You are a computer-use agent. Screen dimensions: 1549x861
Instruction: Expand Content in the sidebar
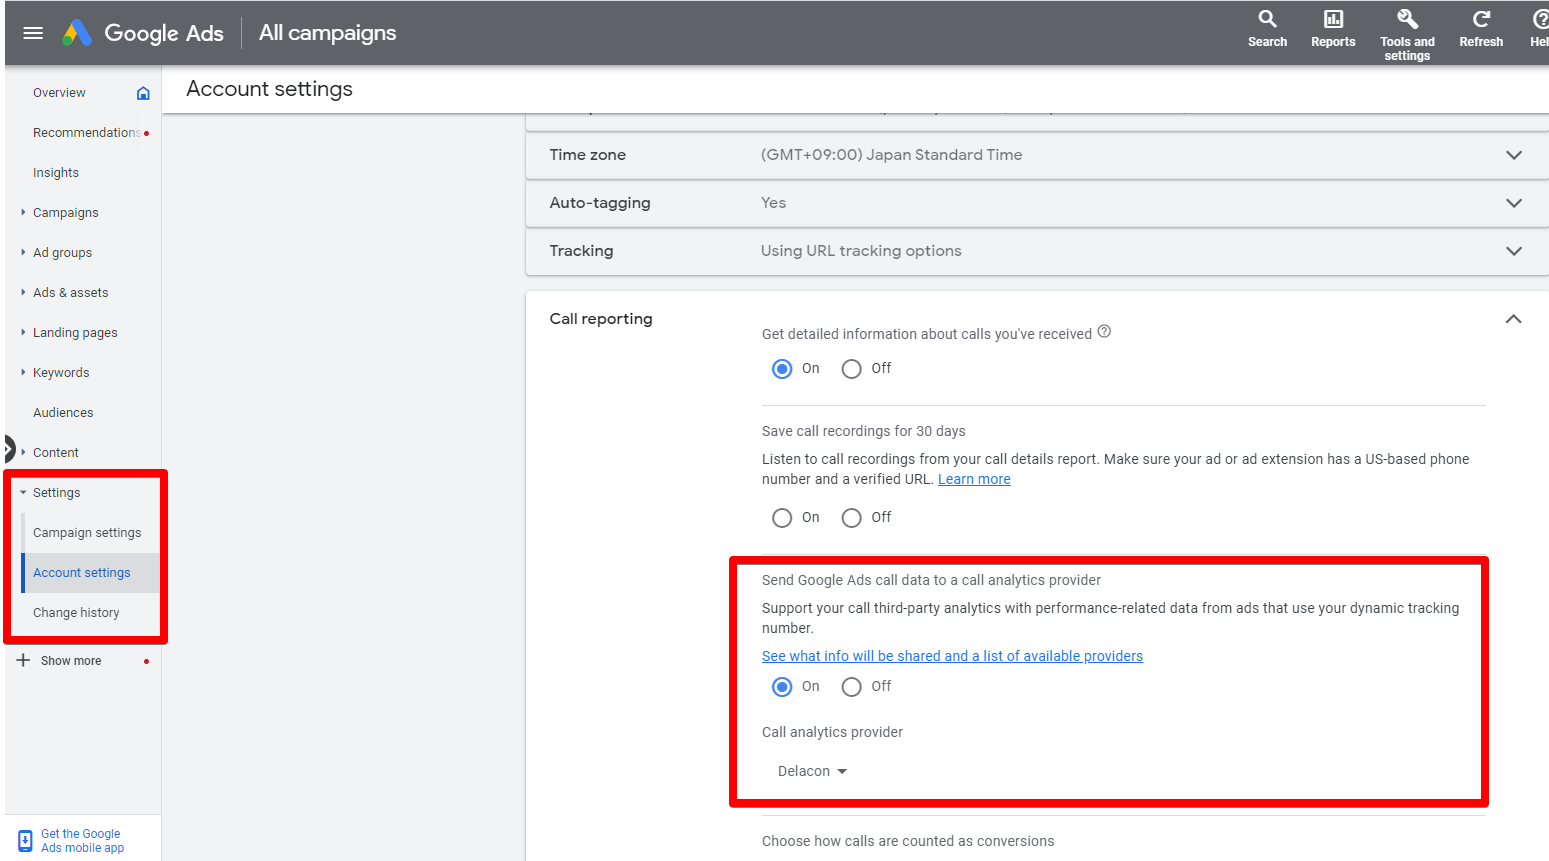[x=23, y=452]
